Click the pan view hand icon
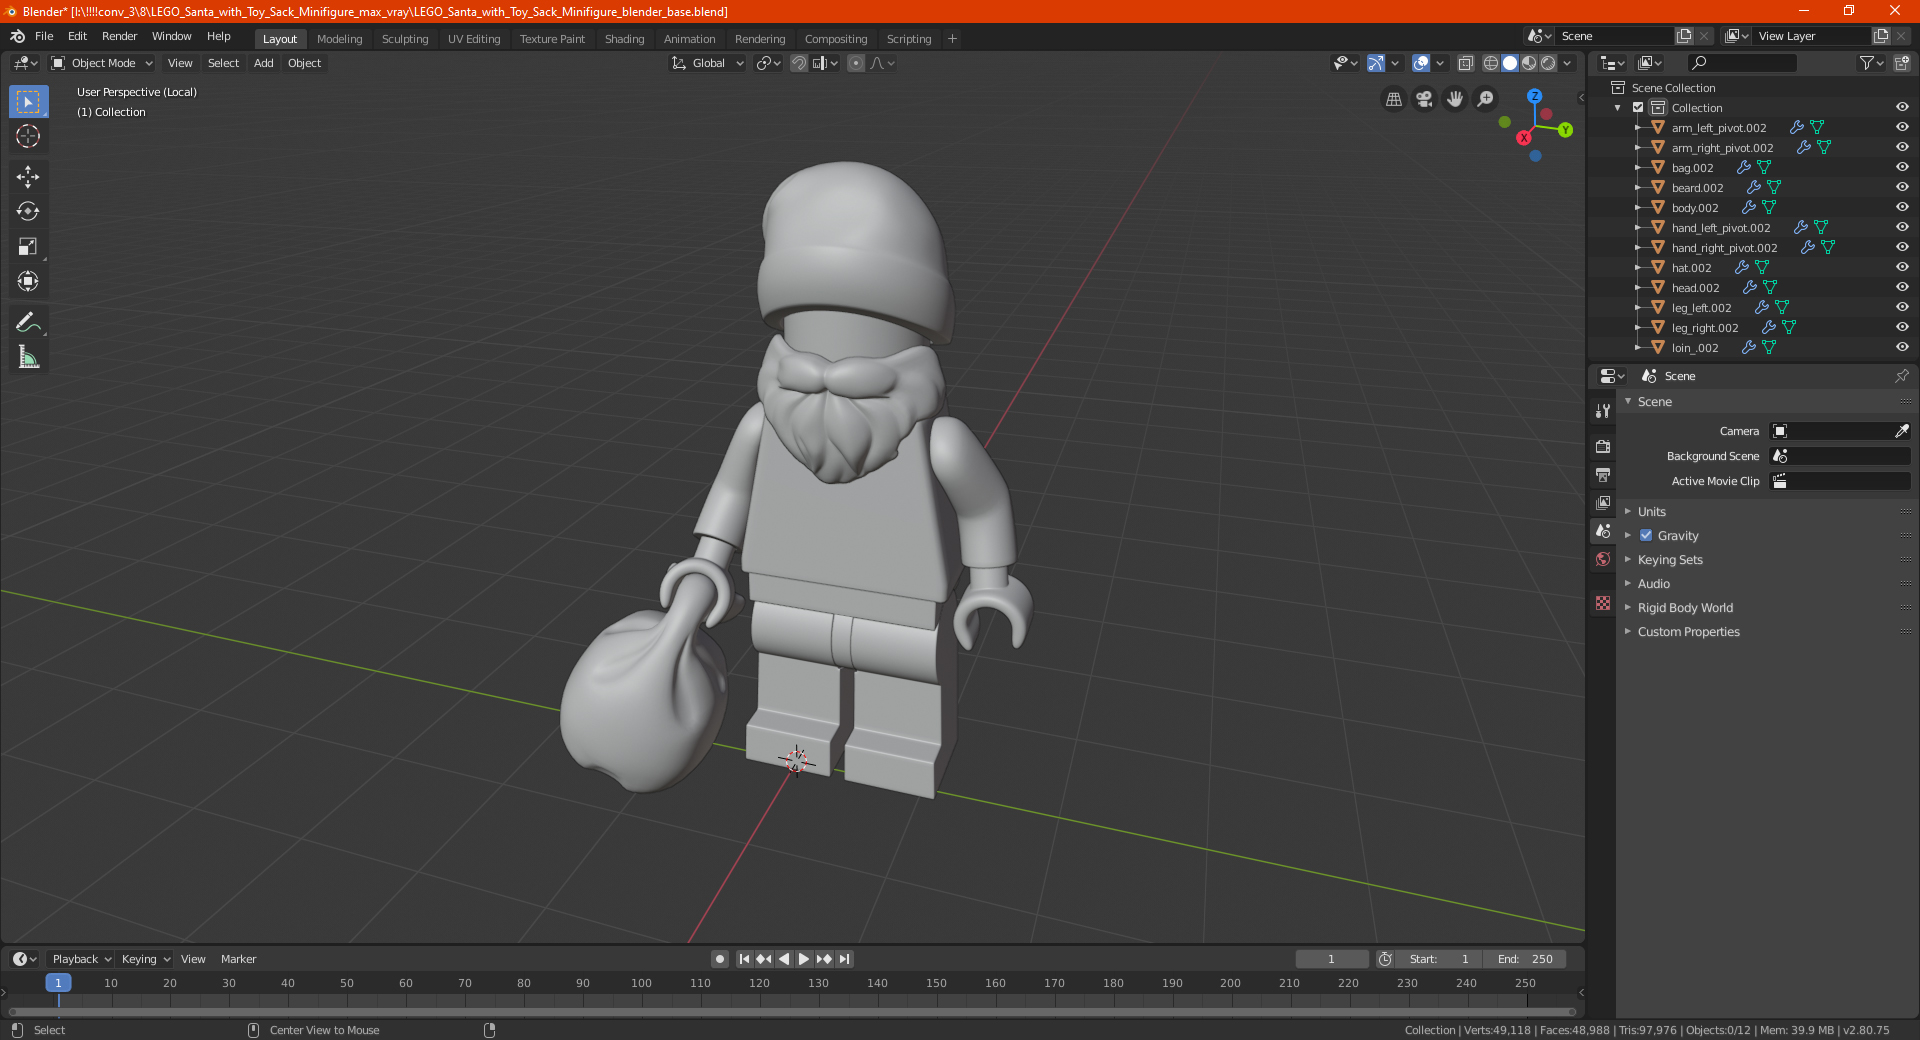 coord(1455,99)
